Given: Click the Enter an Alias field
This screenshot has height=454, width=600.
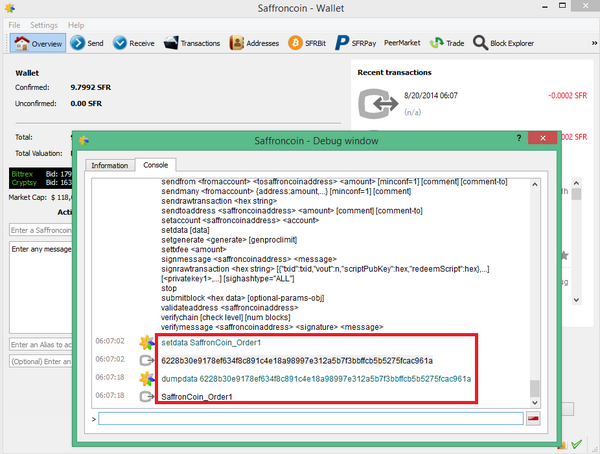Looking at the screenshot, I should click(x=41, y=345).
